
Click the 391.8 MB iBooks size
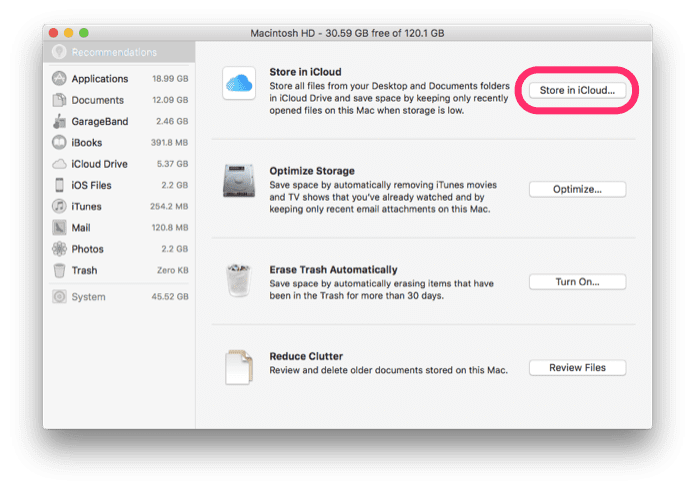[169, 142]
